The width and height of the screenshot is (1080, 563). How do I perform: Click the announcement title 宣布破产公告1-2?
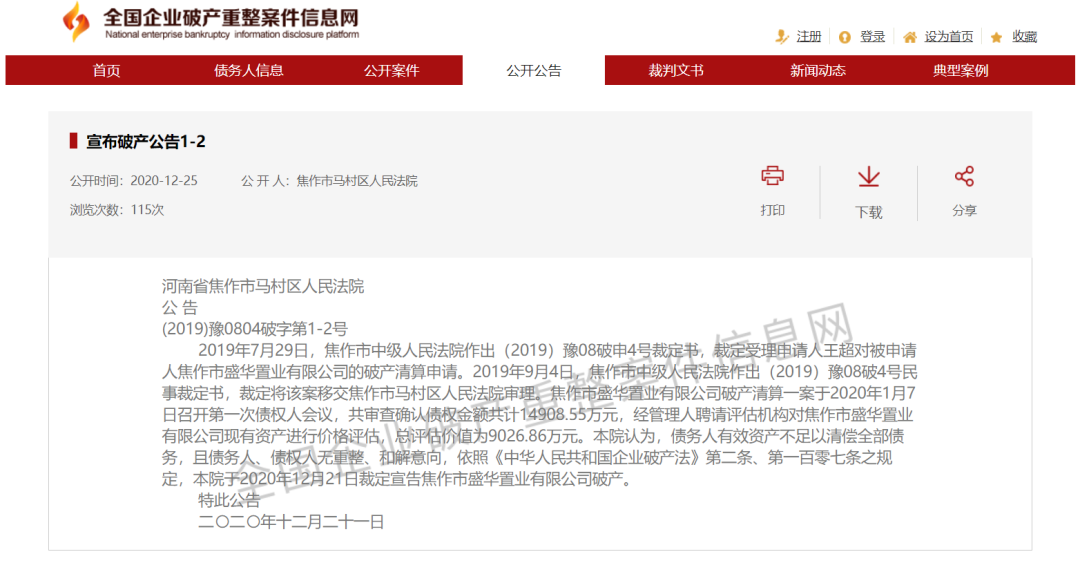[146, 142]
